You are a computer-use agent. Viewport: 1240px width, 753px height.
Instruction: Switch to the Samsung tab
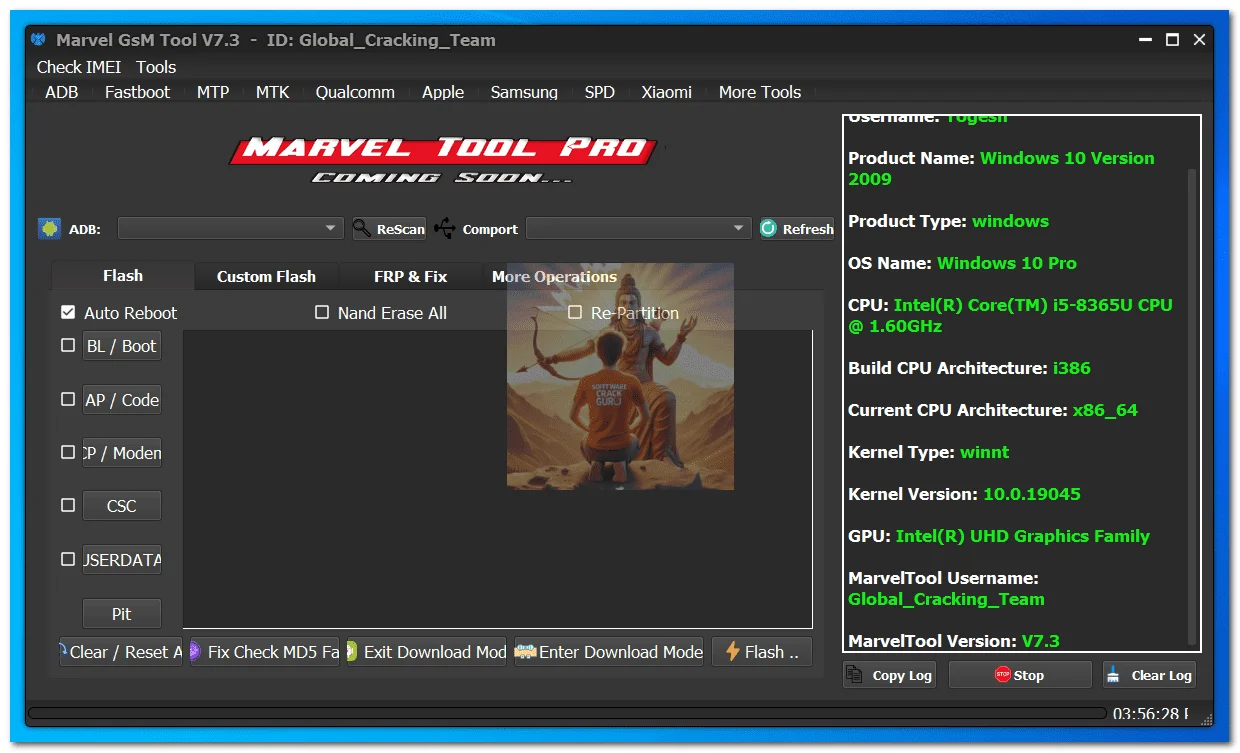click(x=524, y=92)
